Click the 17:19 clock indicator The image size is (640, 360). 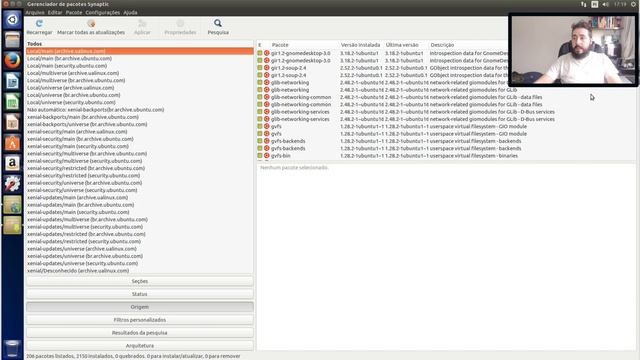point(620,4)
